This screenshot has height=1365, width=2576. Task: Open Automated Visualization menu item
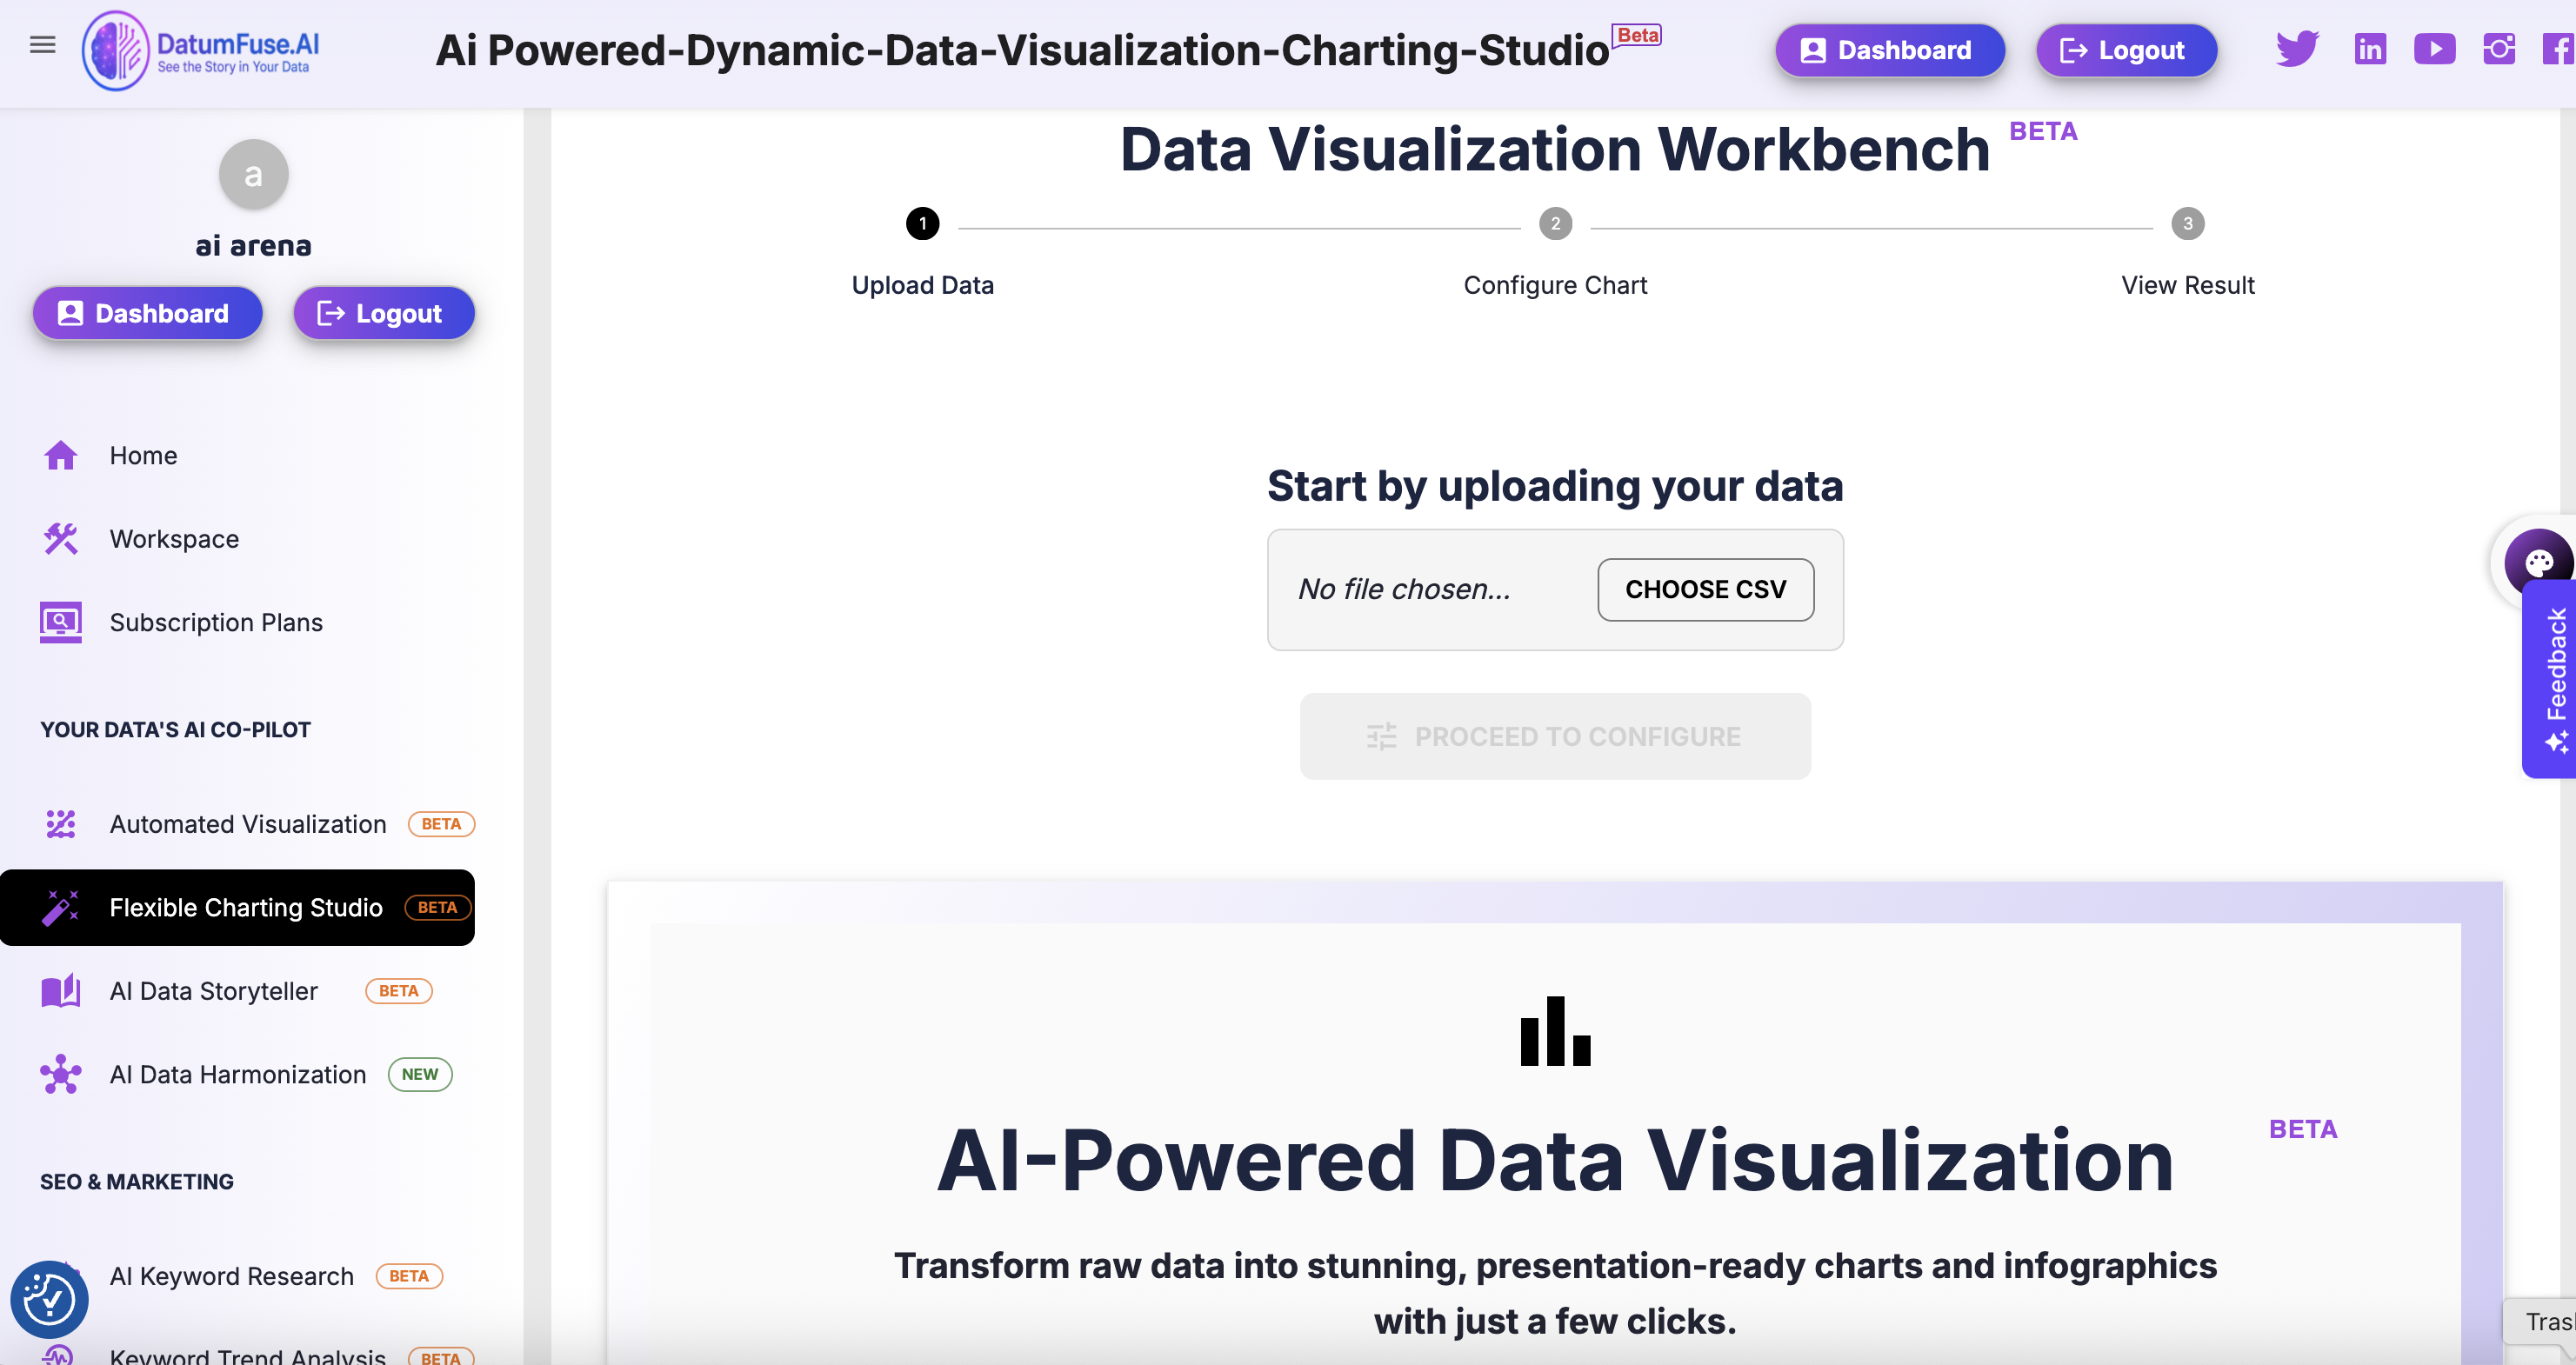(x=238, y=824)
